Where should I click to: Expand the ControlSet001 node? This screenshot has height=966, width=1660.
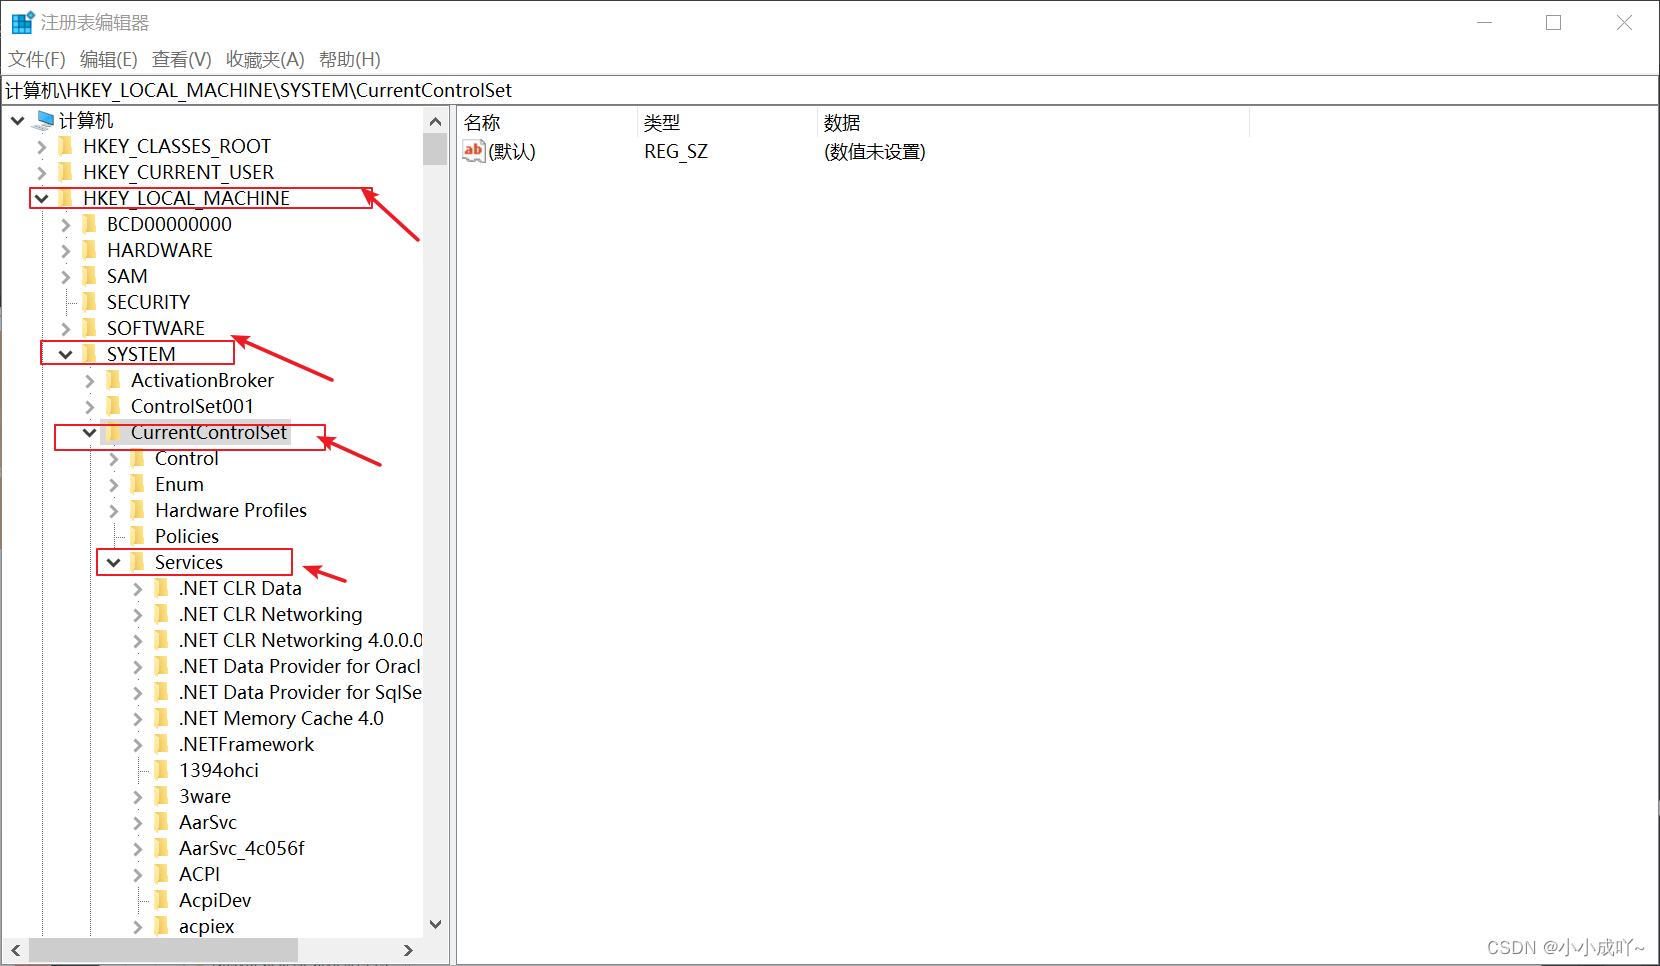(x=90, y=406)
